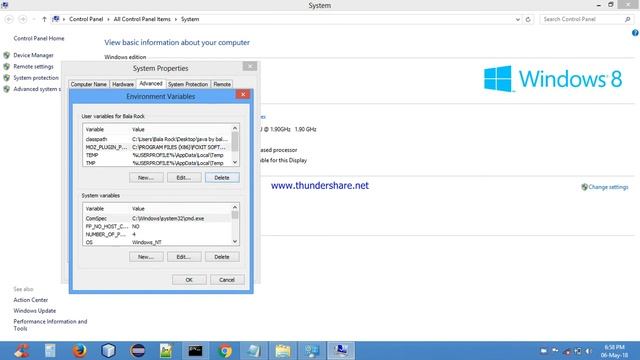Screen dimensions: 640x360
Task: Open Eclipse icon in the taskbar
Action: (x=138, y=351)
